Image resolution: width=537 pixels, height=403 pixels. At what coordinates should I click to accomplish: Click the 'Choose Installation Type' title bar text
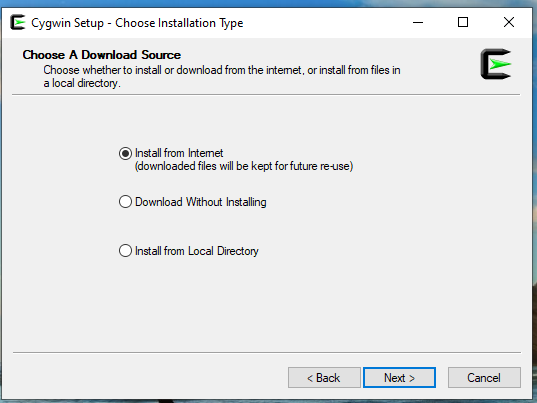(179, 23)
